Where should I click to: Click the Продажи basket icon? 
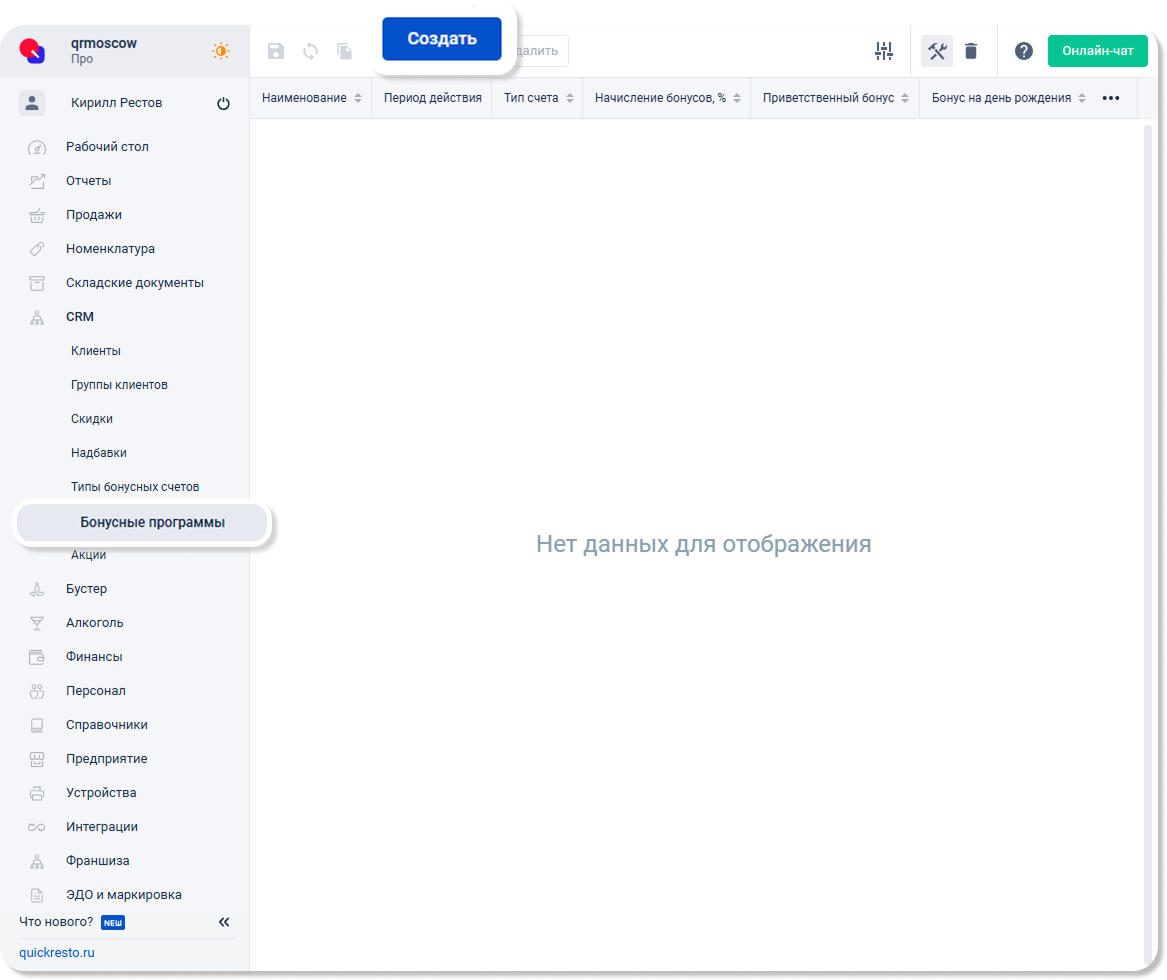coord(36,215)
